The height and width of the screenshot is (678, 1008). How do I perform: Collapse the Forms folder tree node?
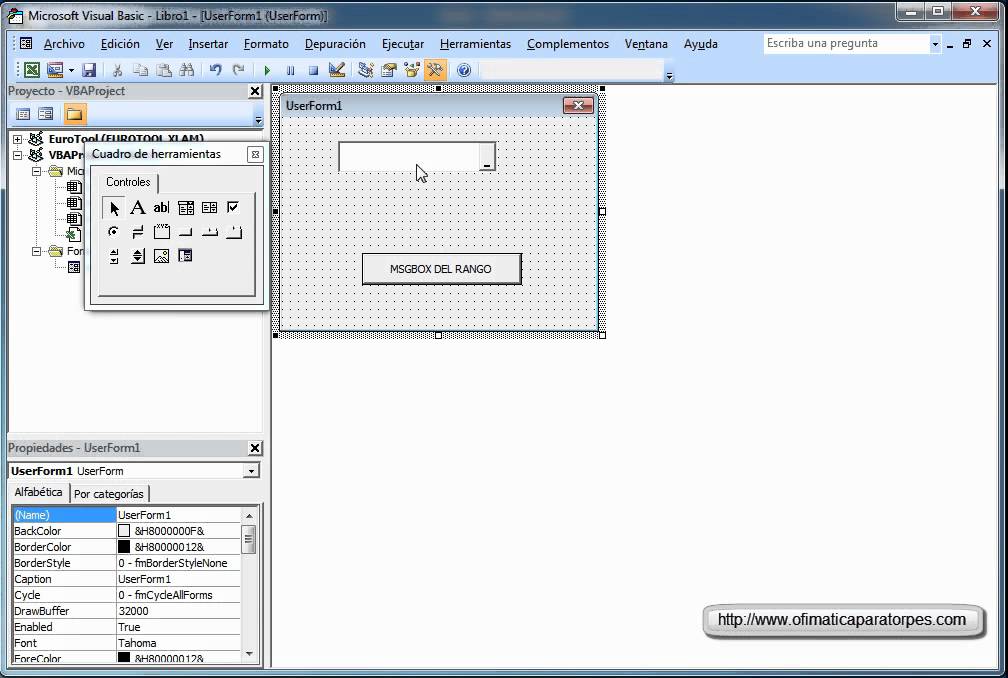[37, 251]
